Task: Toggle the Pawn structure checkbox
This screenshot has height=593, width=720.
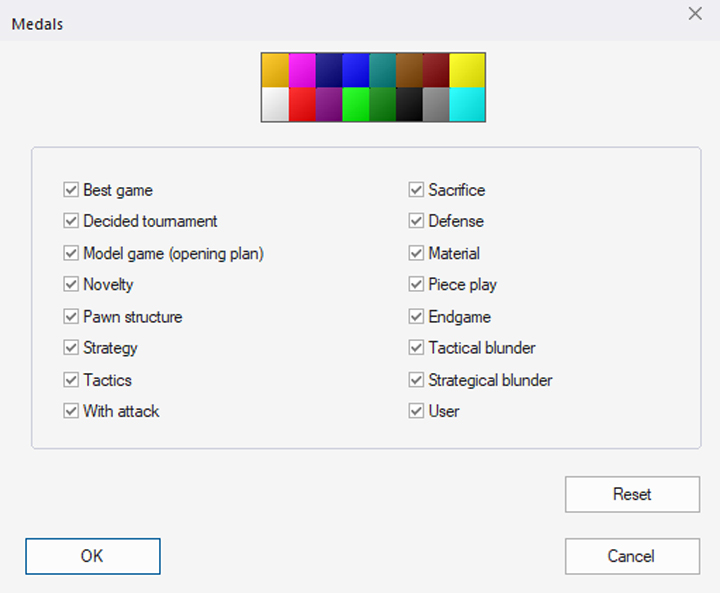Action: tap(71, 317)
